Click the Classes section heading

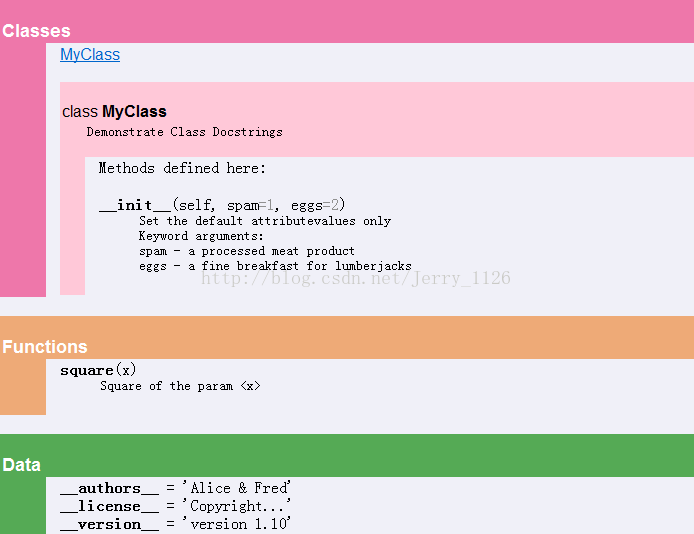[36, 31]
